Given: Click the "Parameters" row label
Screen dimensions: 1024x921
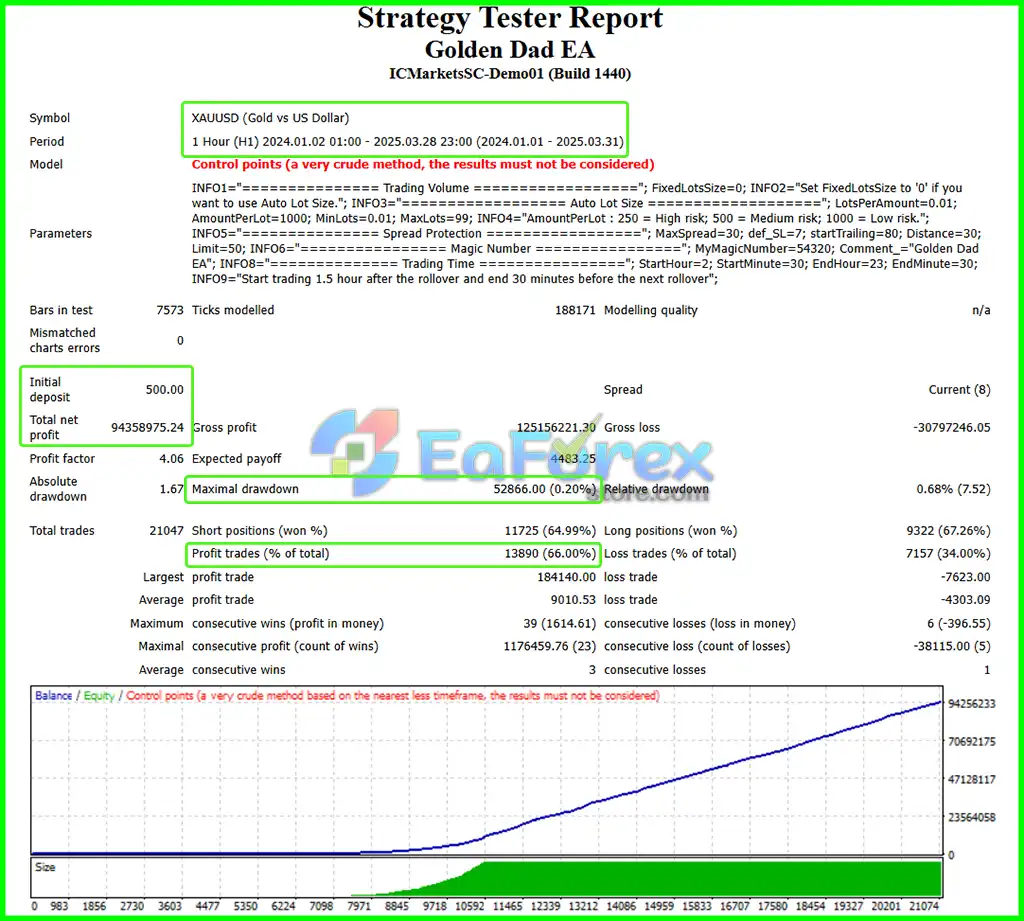Looking at the screenshot, I should point(61,234).
